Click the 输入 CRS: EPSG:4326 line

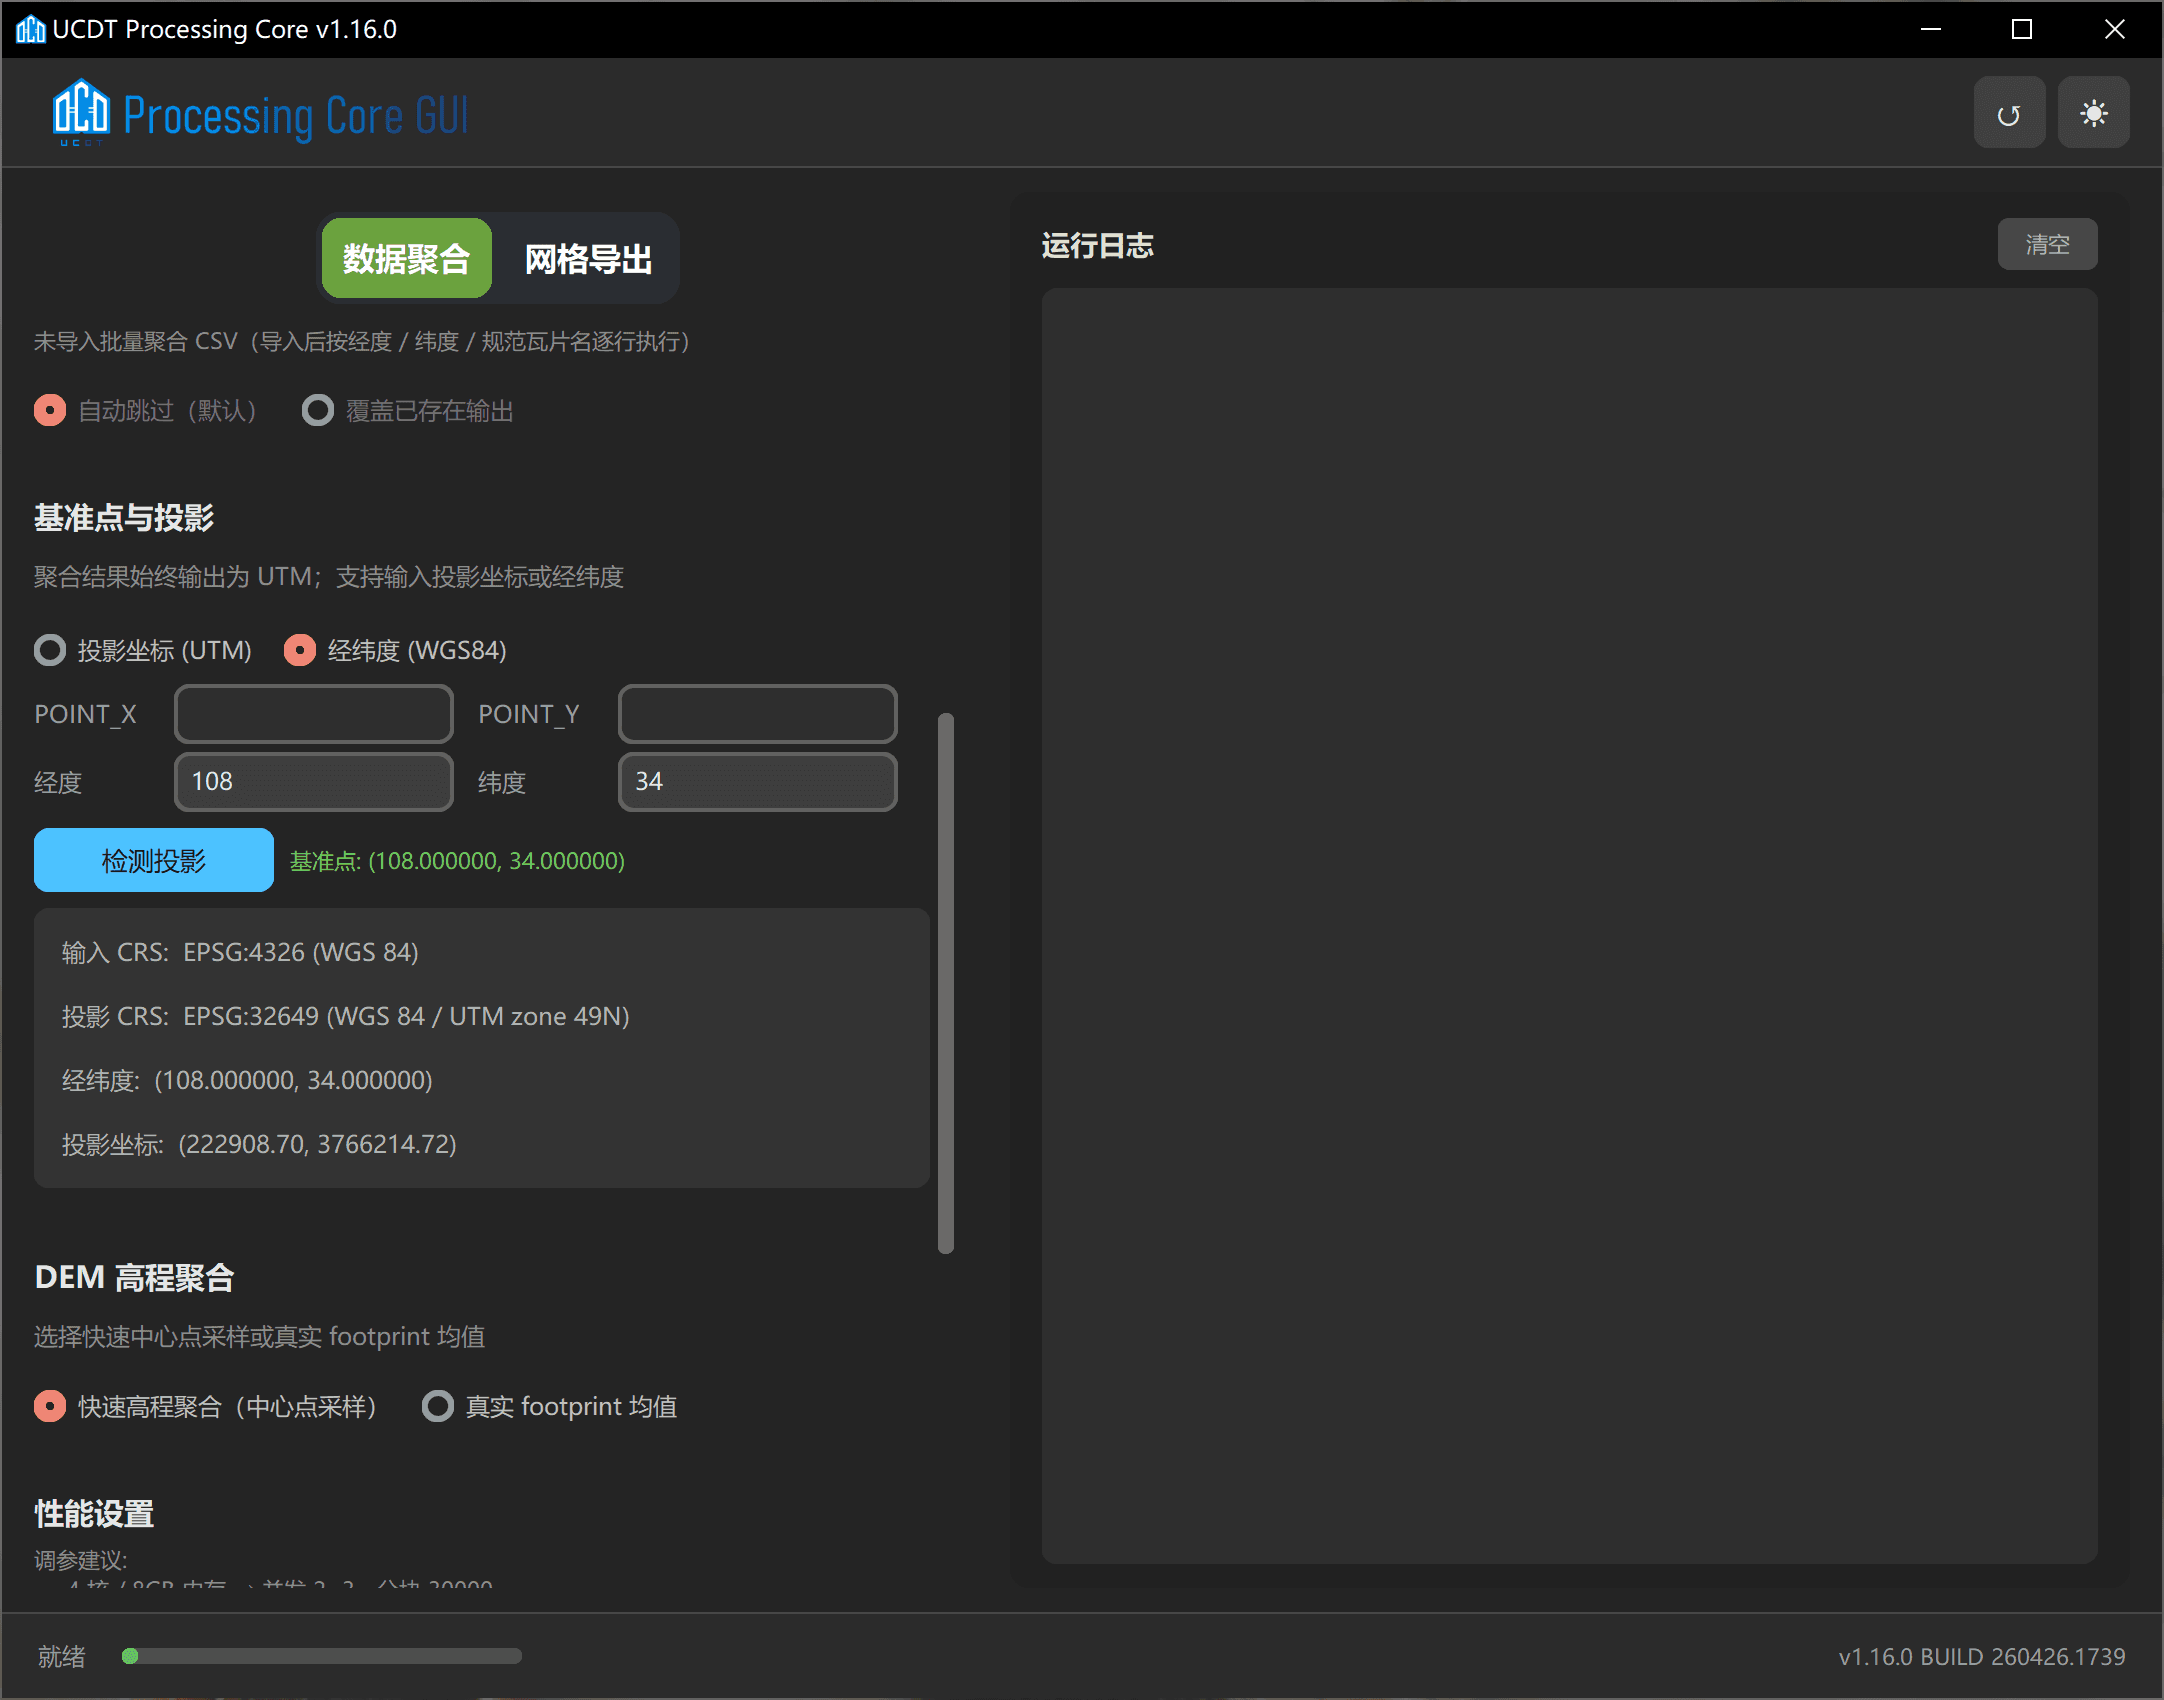(x=240, y=952)
